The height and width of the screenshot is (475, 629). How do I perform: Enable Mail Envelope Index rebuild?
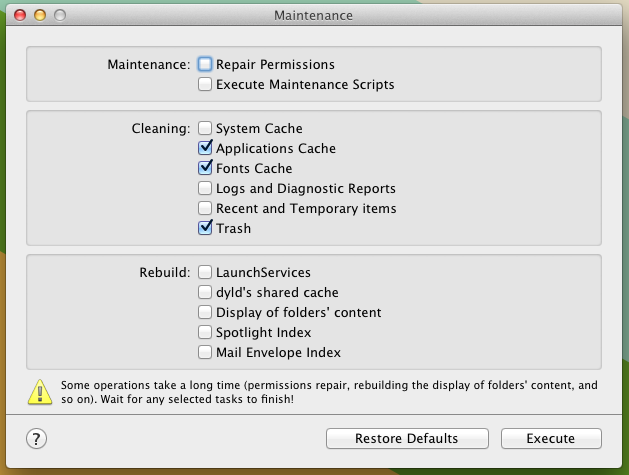pos(205,352)
